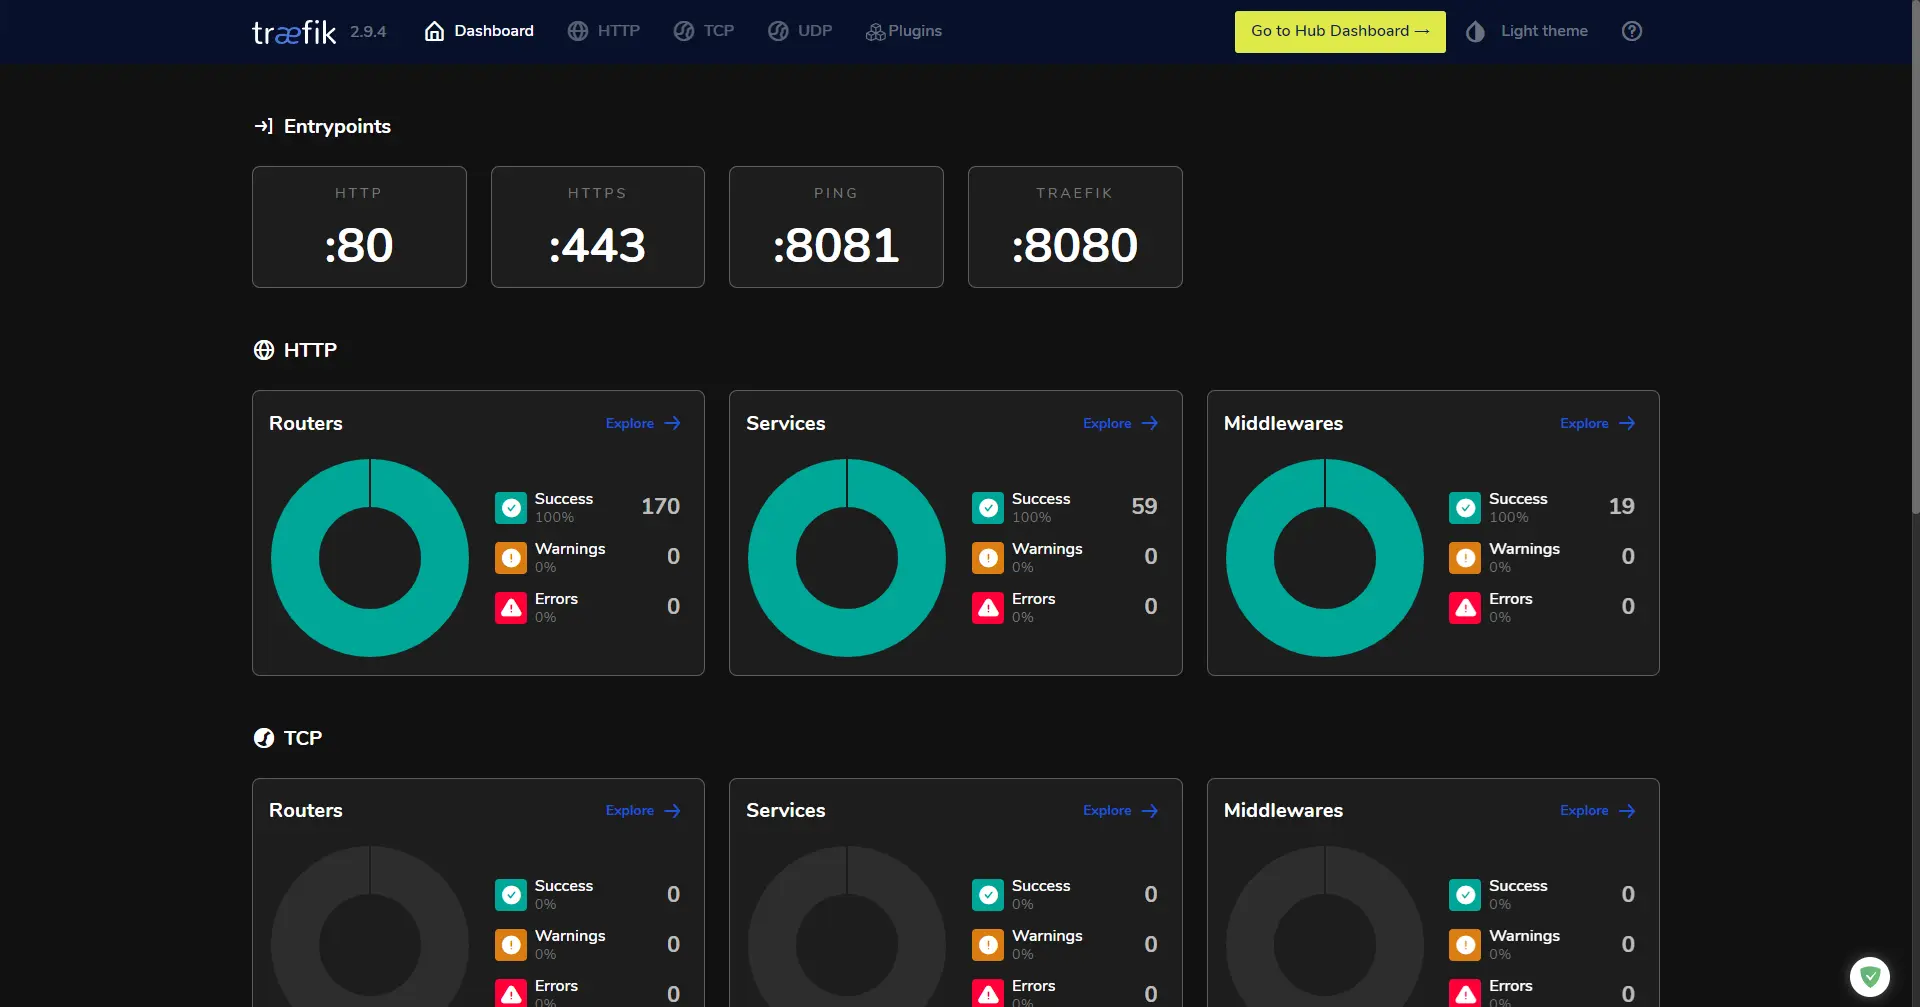Click the TCP section heading icon
The image size is (1920, 1007).
point(264,738)
